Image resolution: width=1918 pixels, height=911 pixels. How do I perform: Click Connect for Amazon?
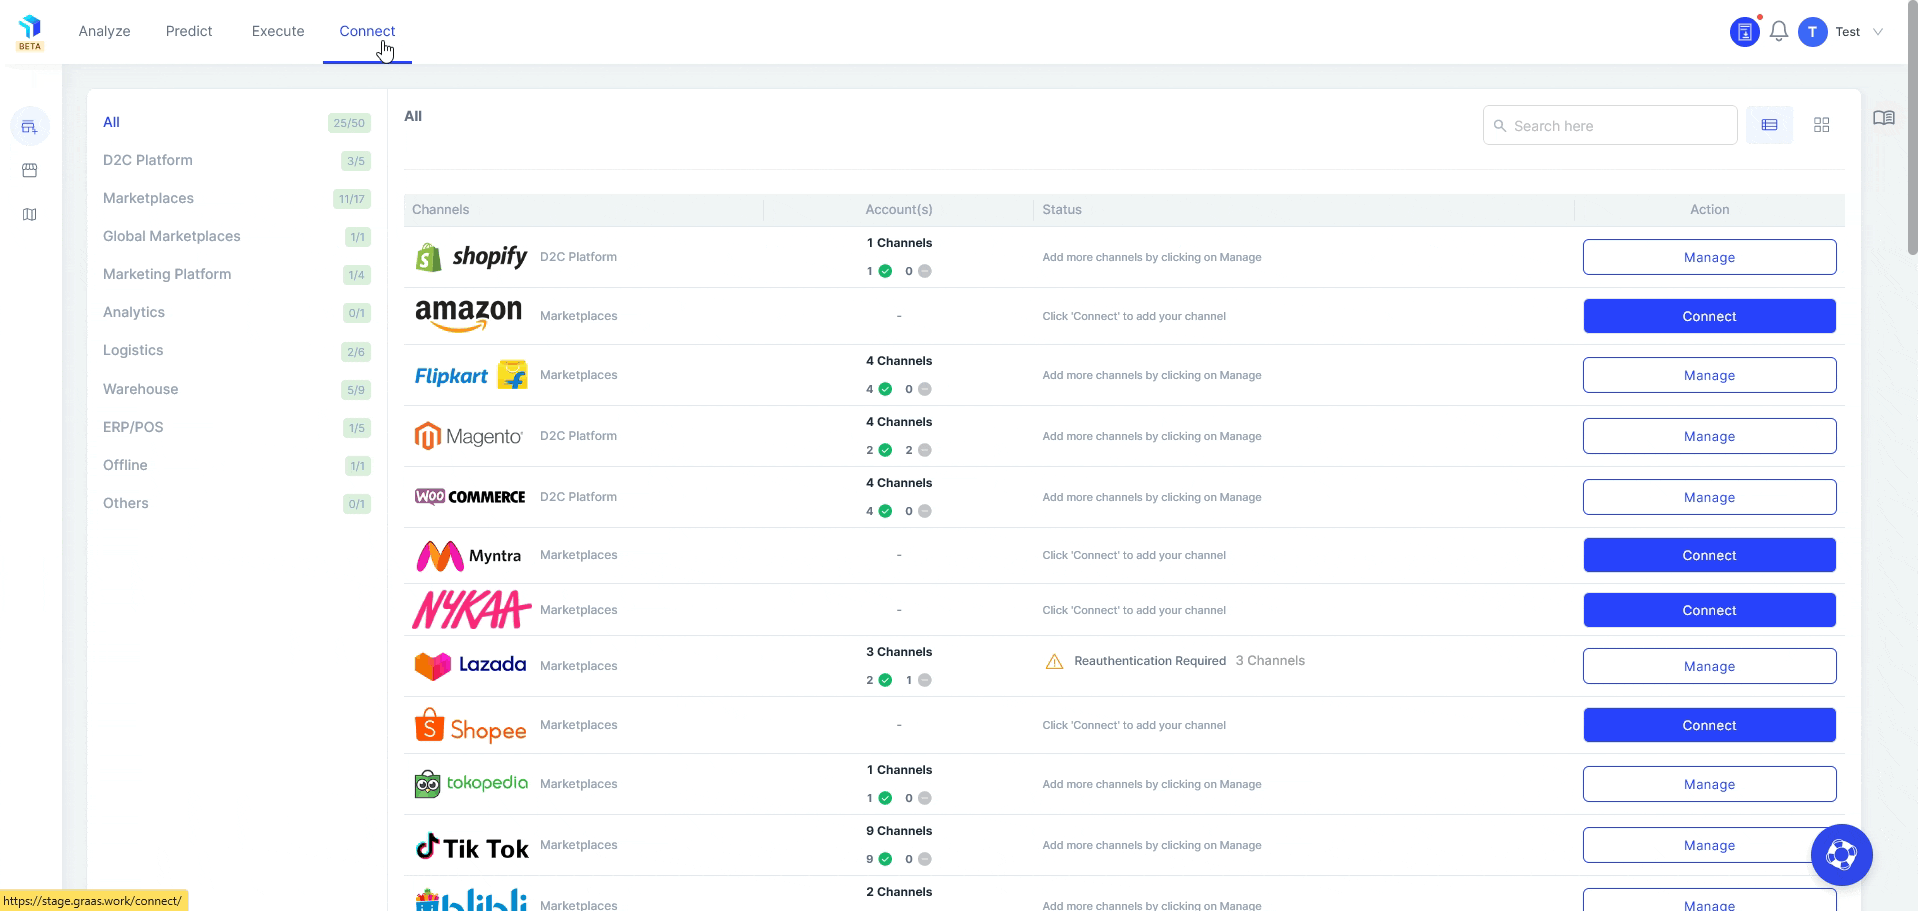(x=1709, y=316)
